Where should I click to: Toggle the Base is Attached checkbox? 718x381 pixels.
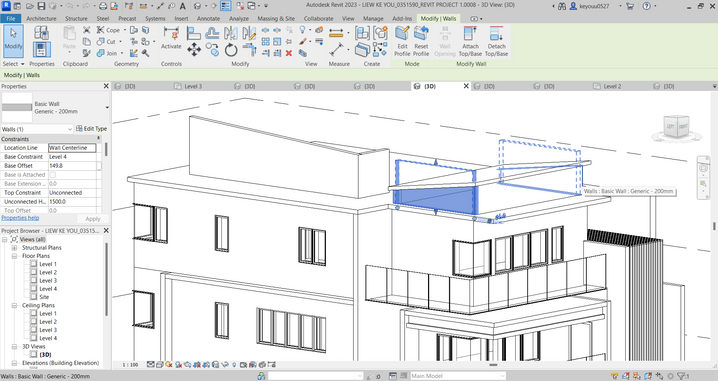[x=53, y=174]
